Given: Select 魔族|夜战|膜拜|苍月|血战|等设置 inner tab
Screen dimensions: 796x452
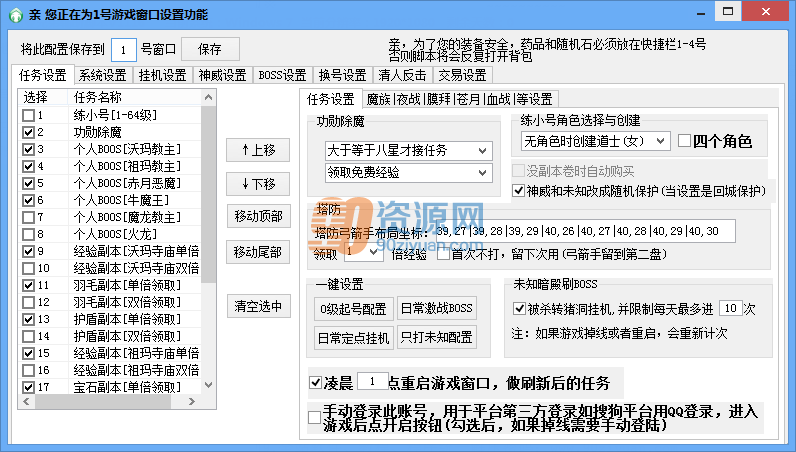Looking at the screenshot, I should pos(459,99).
